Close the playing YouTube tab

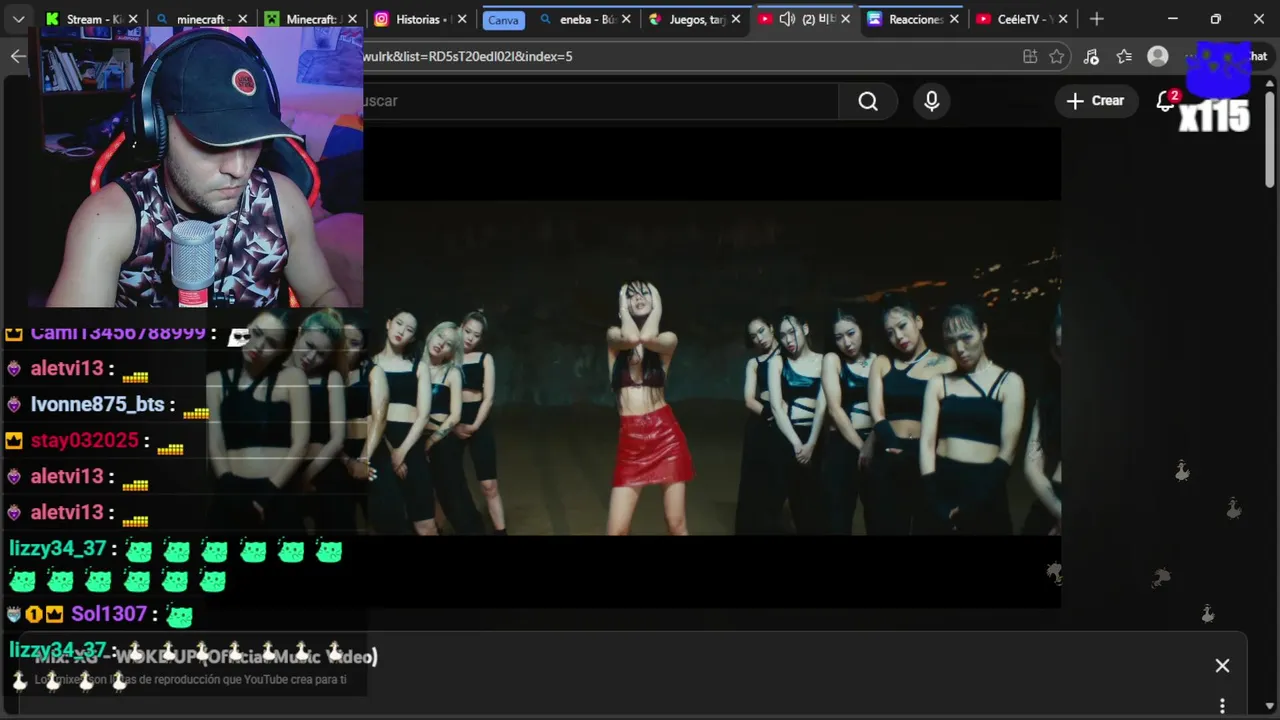845,19
